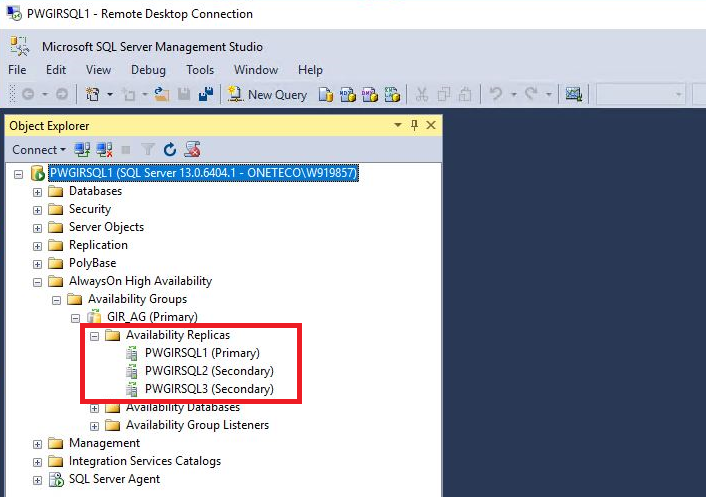Click the Activity Monitor toolbar icon
The height and width of the screenshot is (497, 706).
coord(574,94)
